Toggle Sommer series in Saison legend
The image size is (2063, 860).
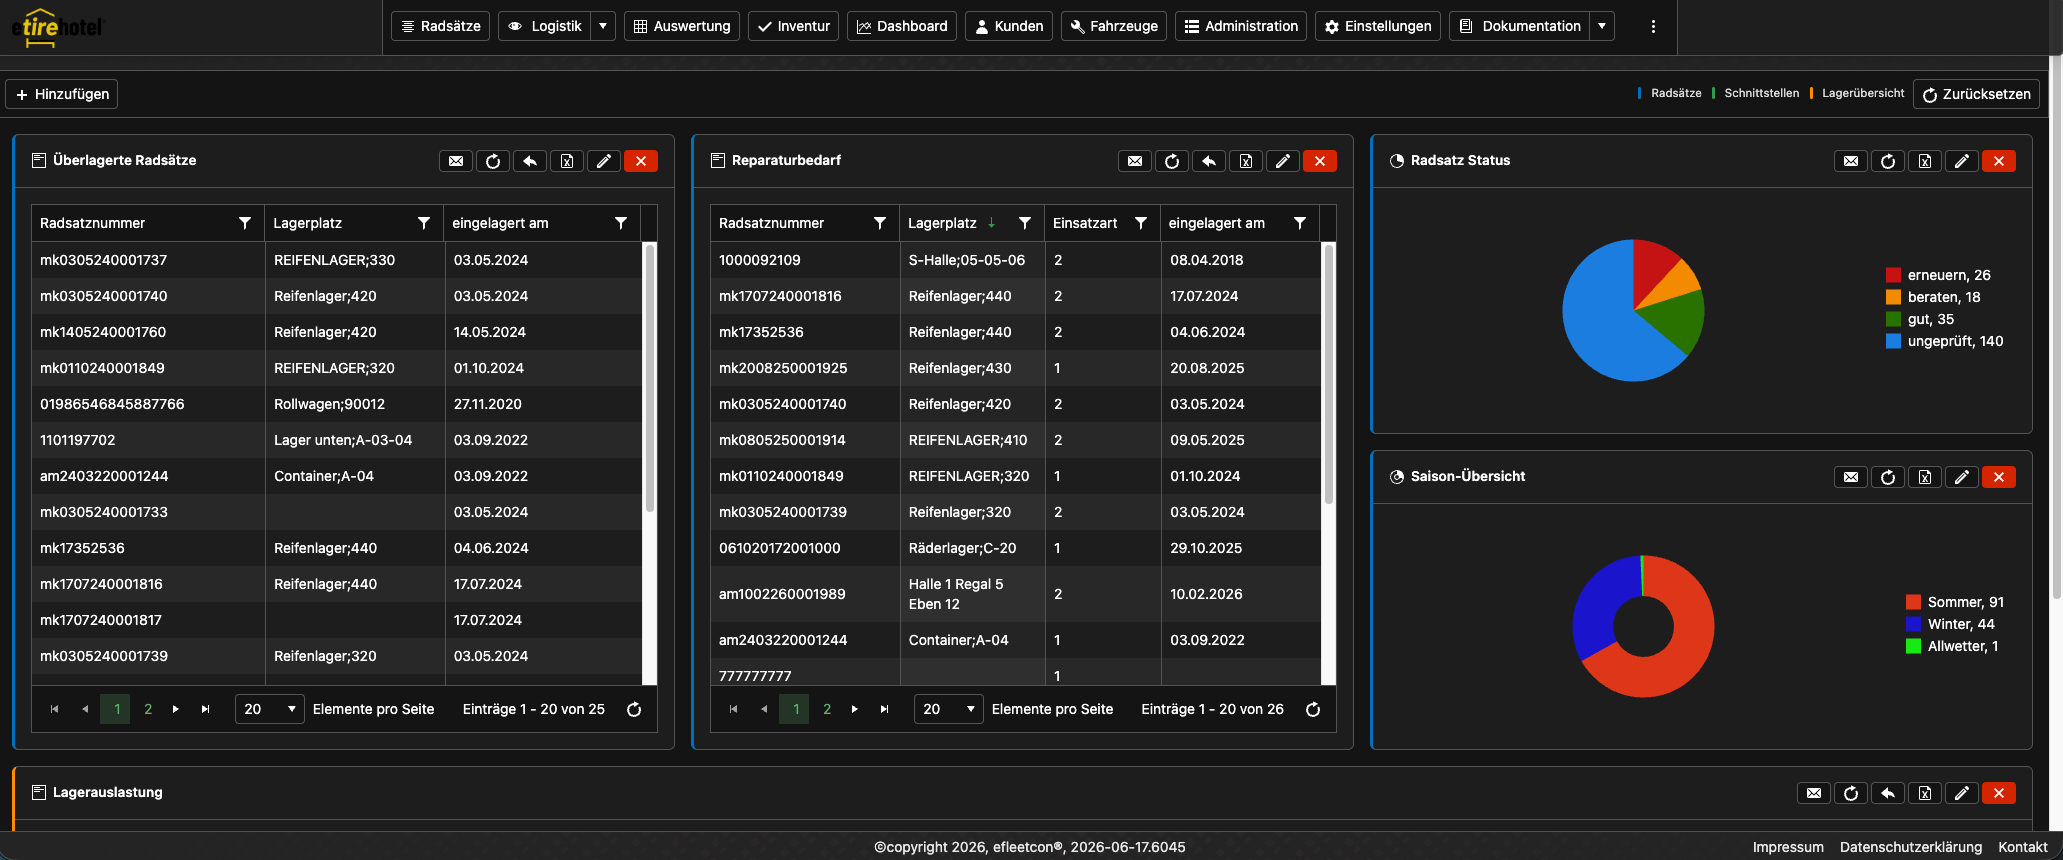(x=1955, y=602)
